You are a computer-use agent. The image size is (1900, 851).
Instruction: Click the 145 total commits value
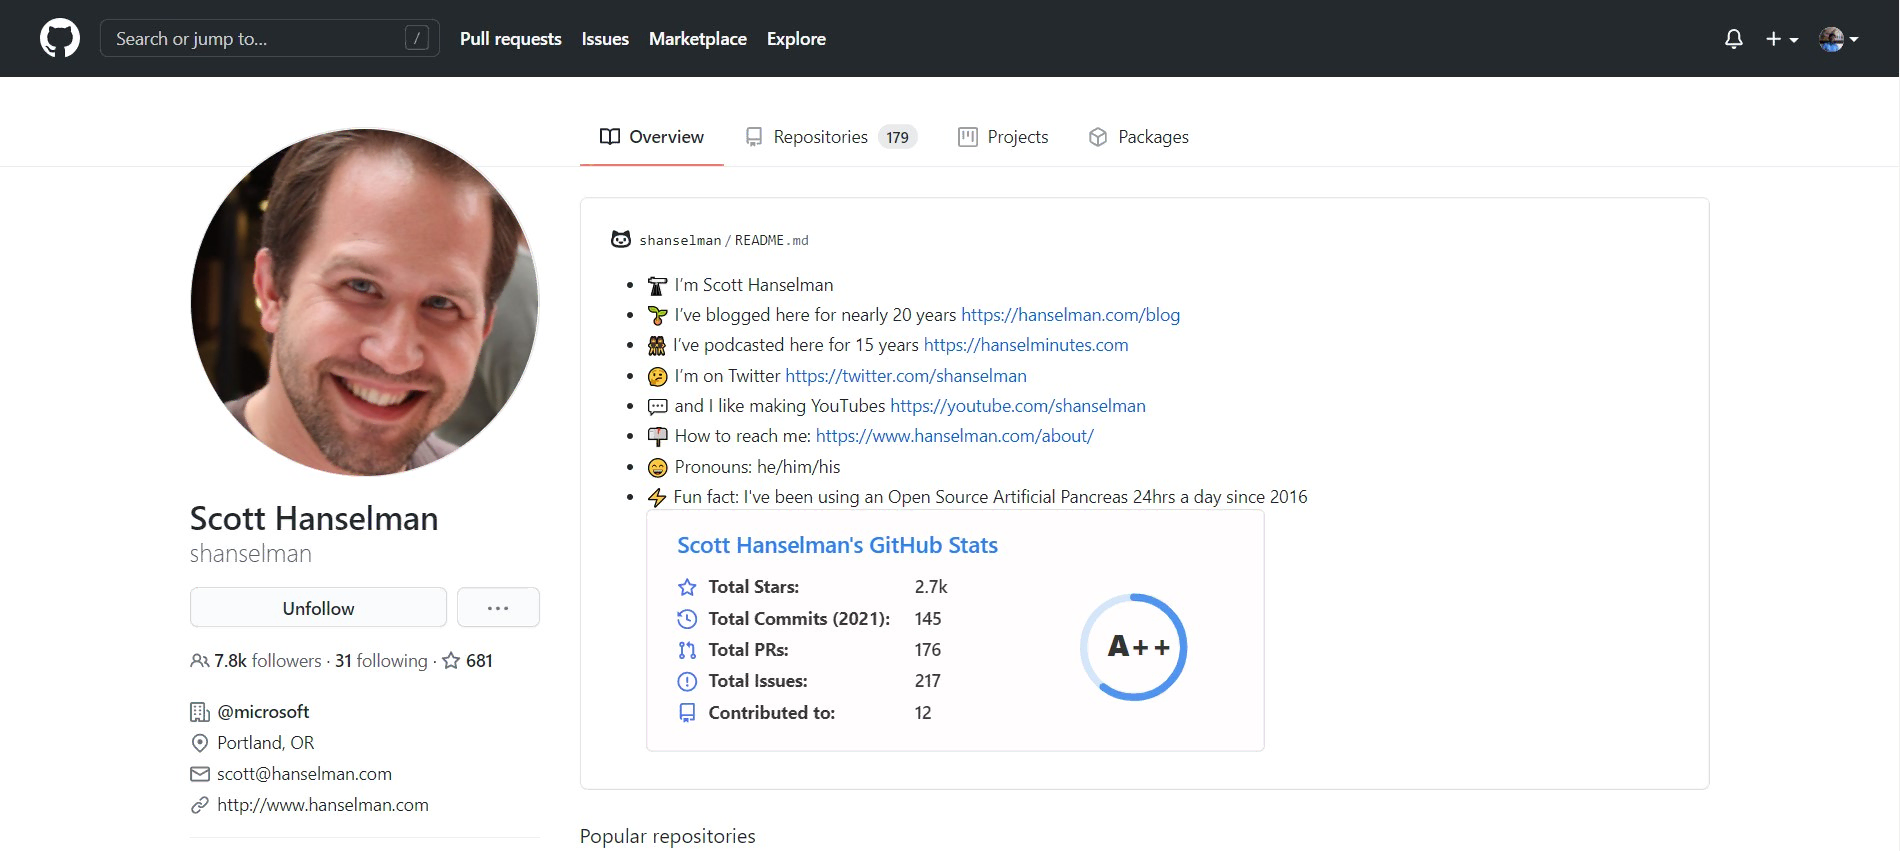(x=928, y=619)
